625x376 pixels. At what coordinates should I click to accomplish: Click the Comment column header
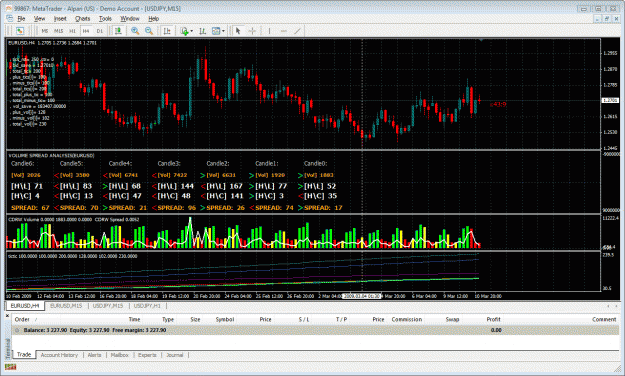click(x=604, y=319)
